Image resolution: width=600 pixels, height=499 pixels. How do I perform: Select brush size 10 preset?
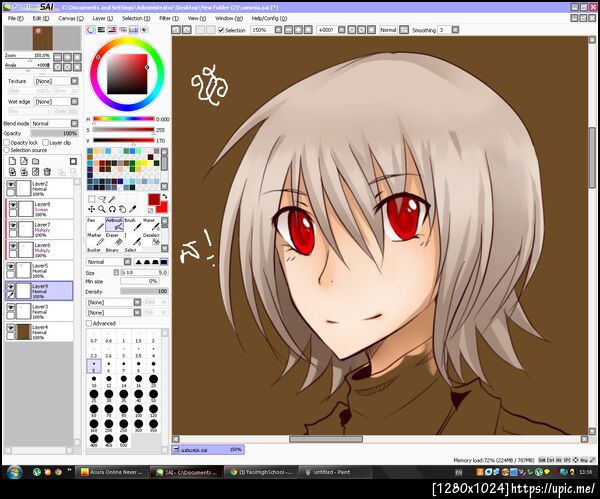point(94,381)
